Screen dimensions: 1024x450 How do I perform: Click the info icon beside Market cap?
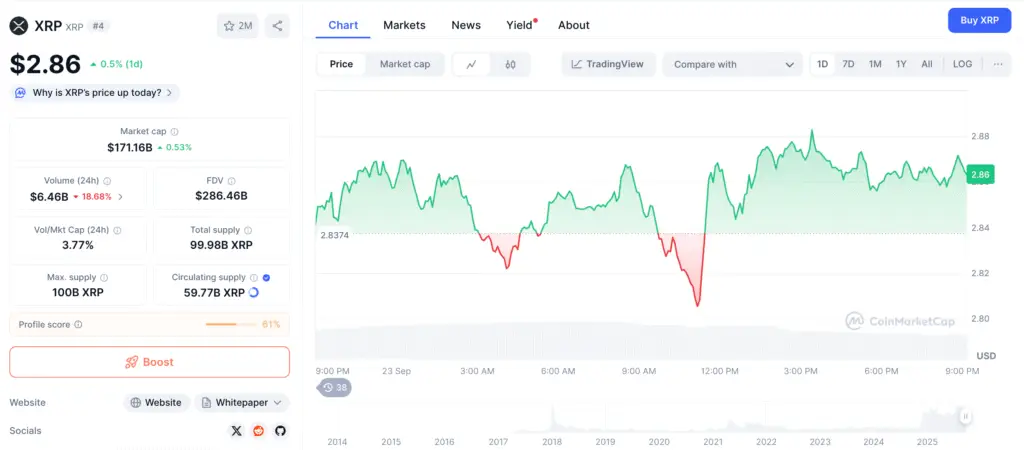click(x=174, y=132)
